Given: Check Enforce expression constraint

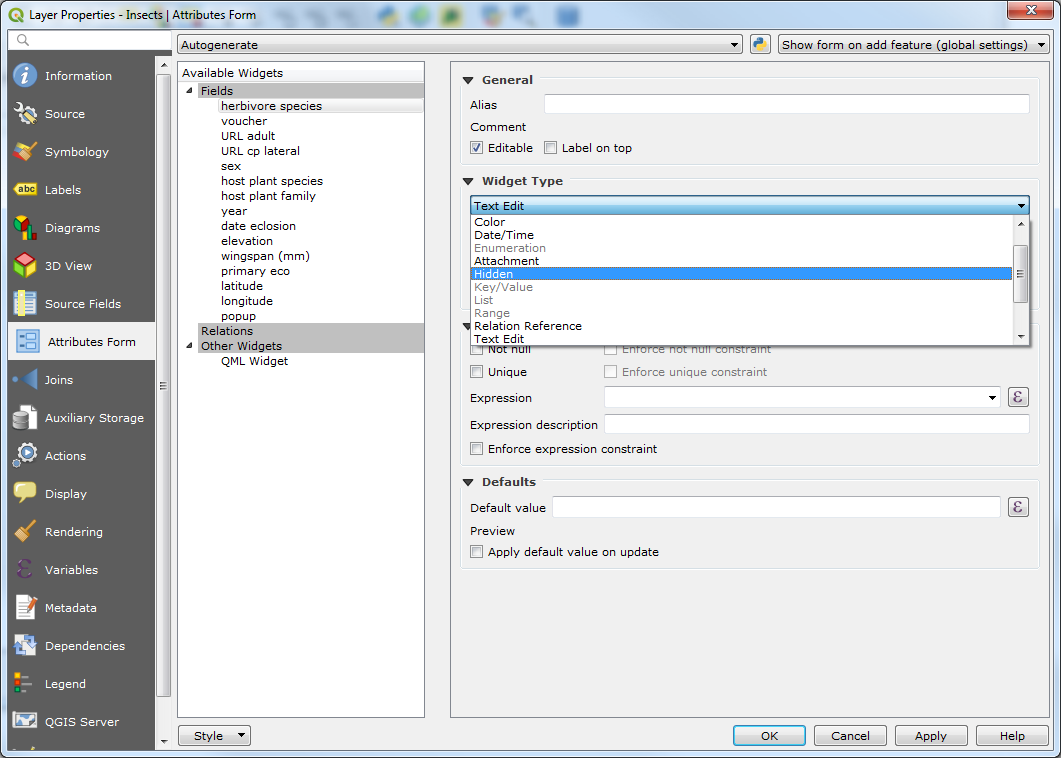Looking at the screenshot, I should pos(476,449).
